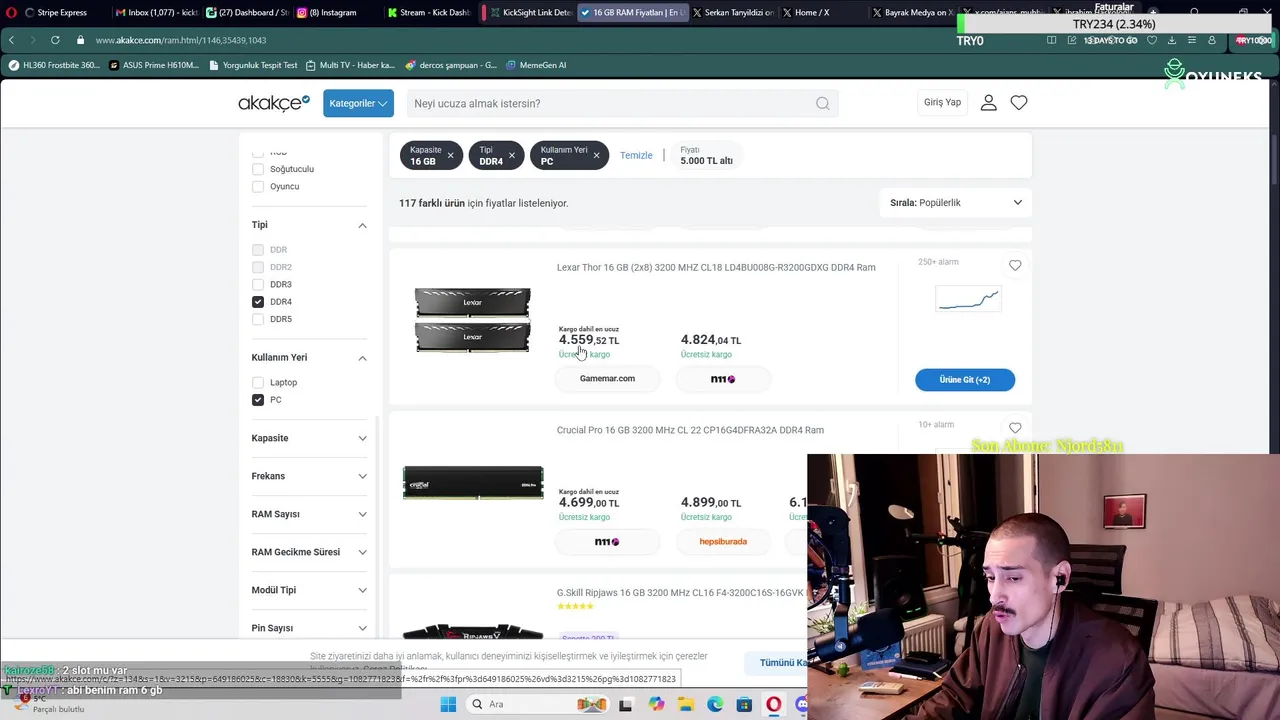Click the Lexar Thor RAM product image
Screen dimensions: 1280x720
pyautogui.click(x=472, y=320)
